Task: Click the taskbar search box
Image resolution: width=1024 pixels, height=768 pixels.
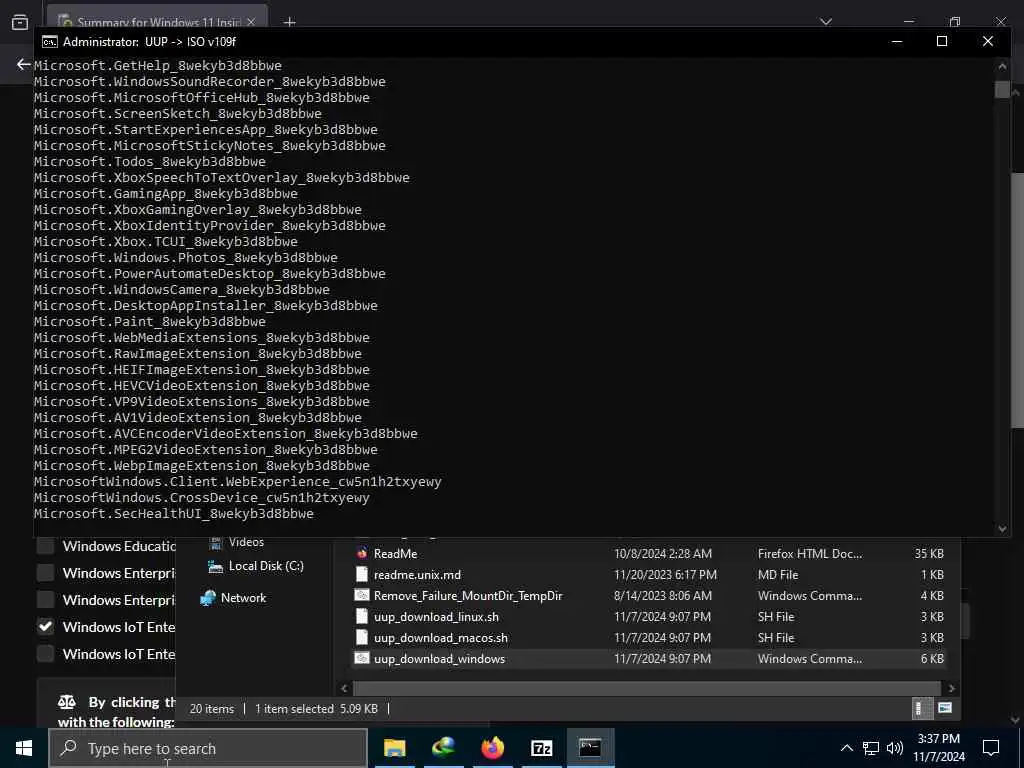Action: (x=208, y=748)
